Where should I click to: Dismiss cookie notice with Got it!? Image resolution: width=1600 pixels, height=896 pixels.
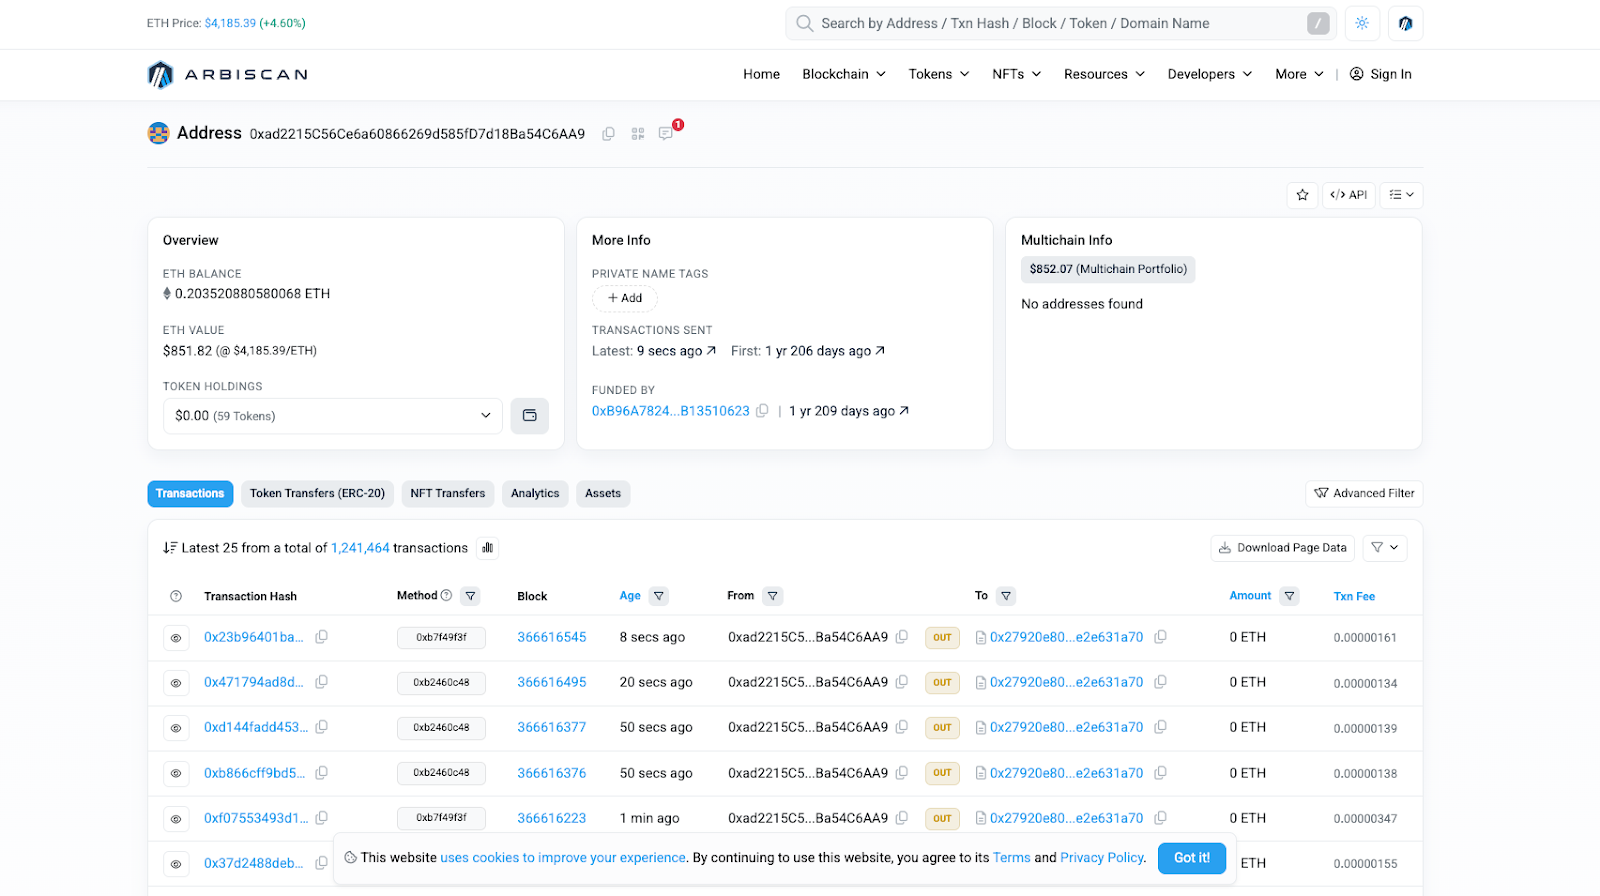point(1192,858)
